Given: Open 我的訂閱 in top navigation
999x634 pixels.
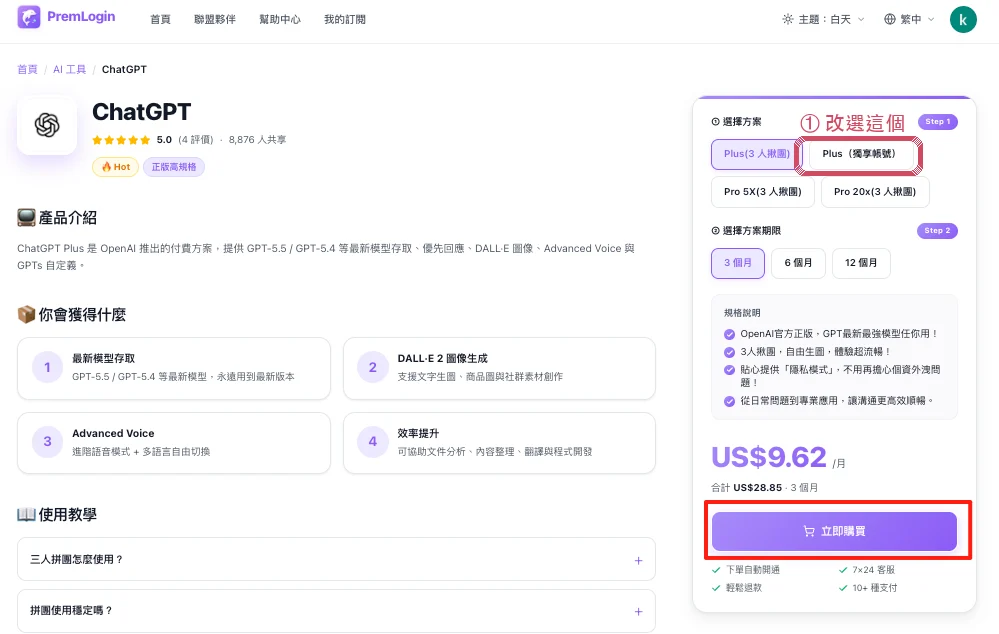Looking at the screenshot, I should tap(345, 19).
